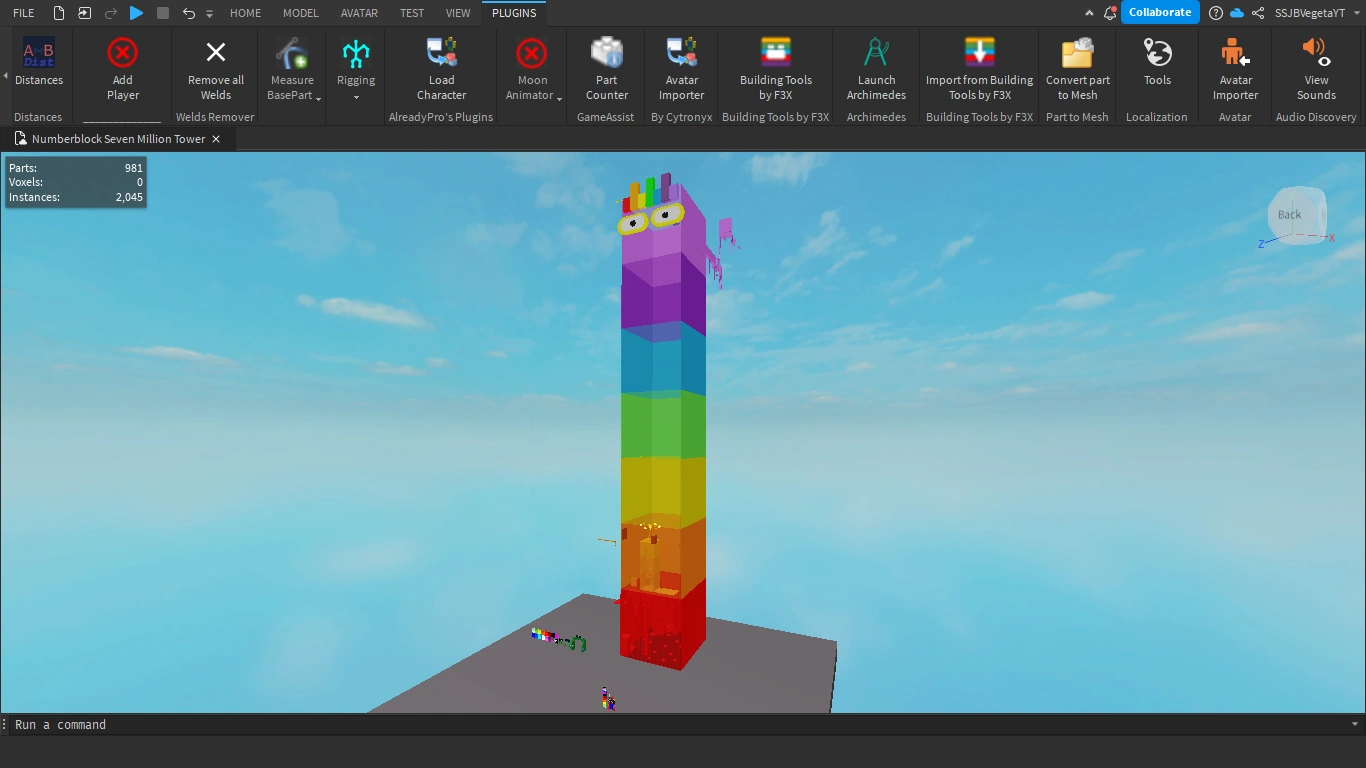Open the SSJBVegetaYT account menu
This screenshot has height=768, width=1366.
[1310, 13]
